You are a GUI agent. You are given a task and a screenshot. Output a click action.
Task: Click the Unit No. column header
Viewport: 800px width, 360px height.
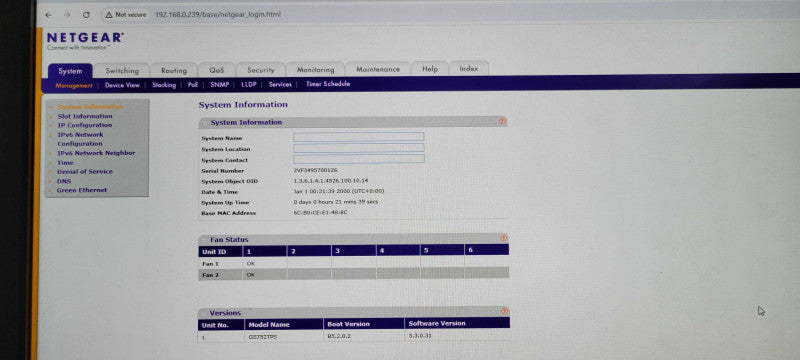(220, 325)
